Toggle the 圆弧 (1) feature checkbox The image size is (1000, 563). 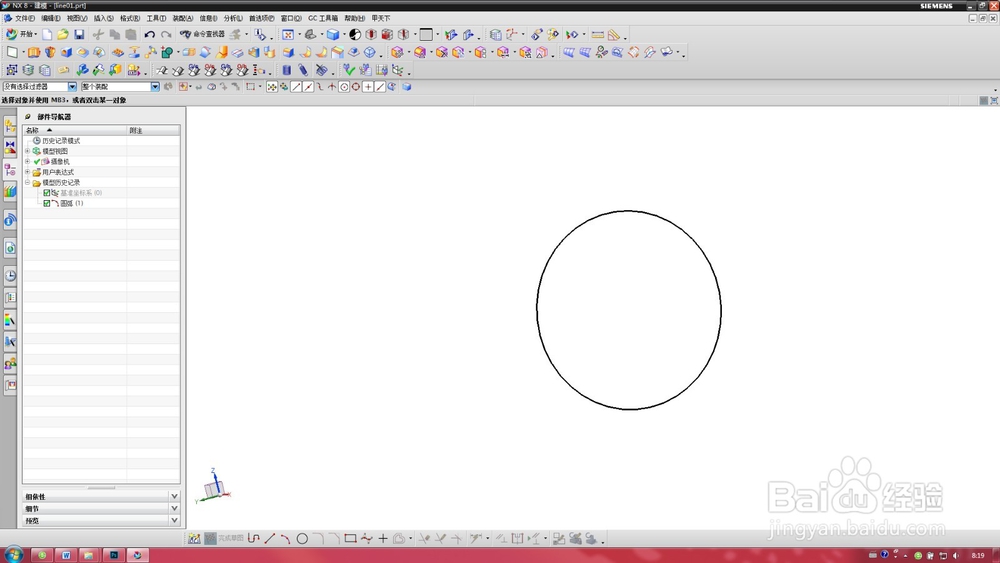coord(47,203)
